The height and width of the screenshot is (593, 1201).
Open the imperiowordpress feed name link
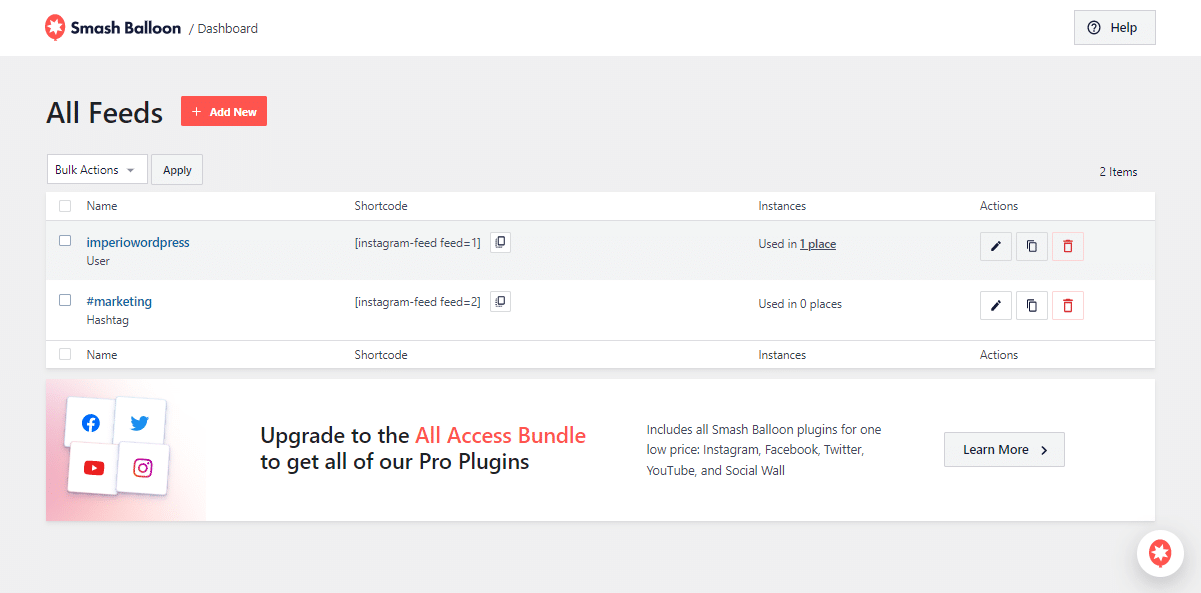click(138, 242)
